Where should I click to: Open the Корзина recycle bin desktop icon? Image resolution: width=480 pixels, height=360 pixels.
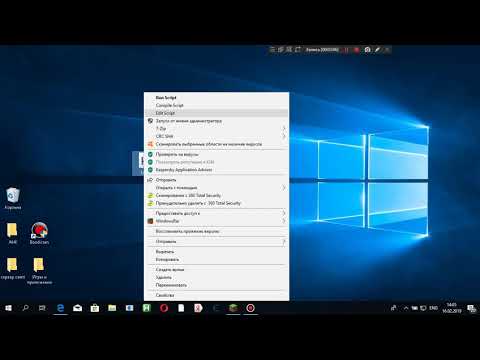click(13, 198)
